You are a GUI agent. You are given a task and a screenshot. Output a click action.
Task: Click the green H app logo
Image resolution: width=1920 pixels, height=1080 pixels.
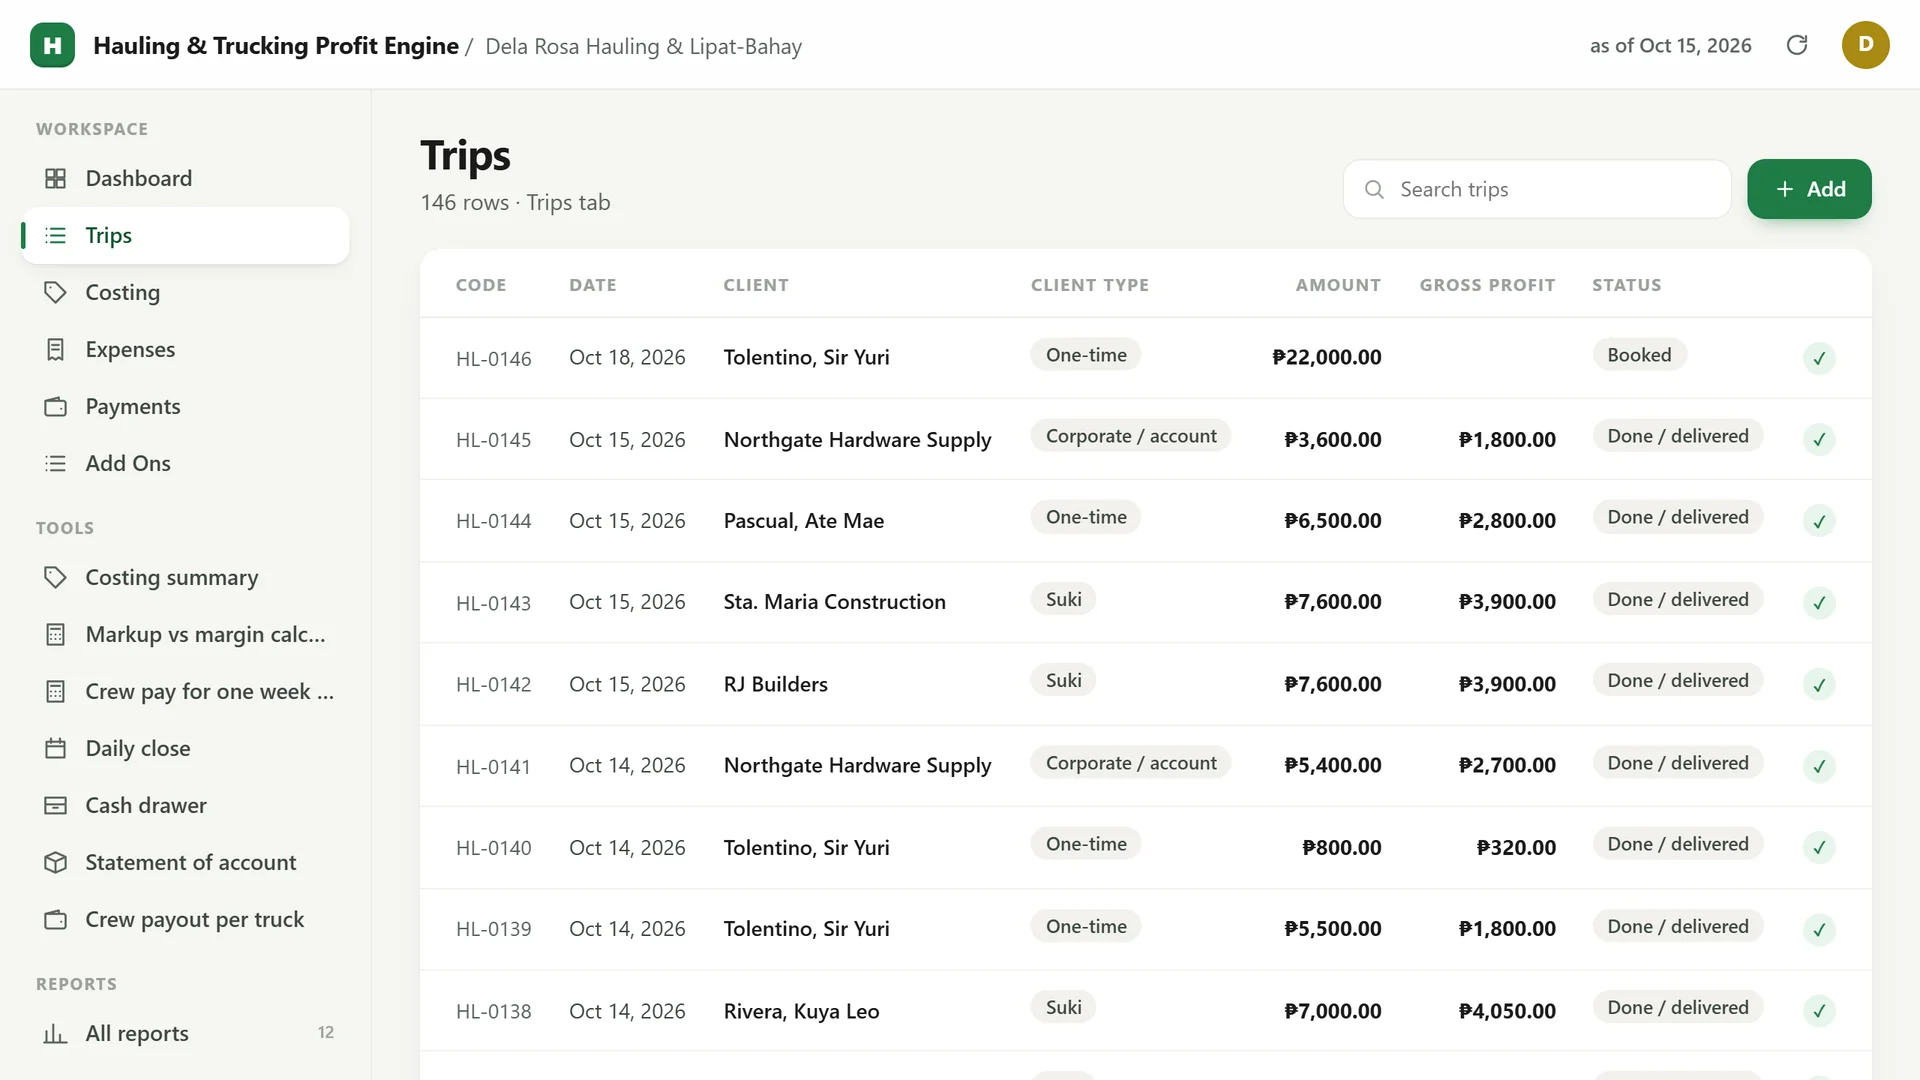pyautogui.click(x=52, y=45)
